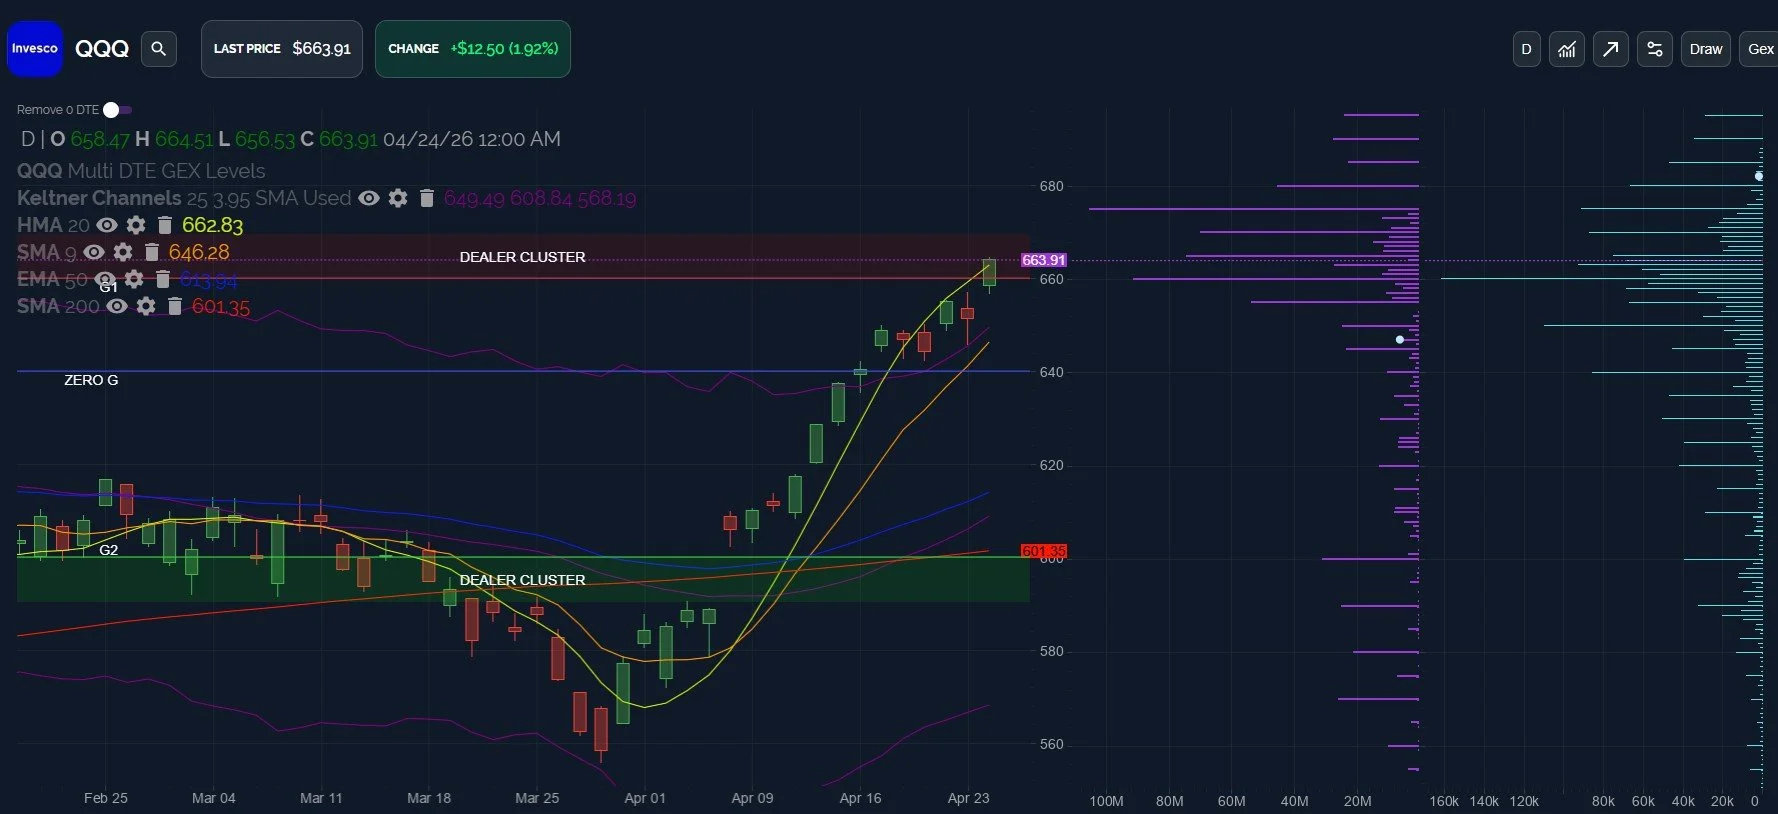
Task: Click the 160k axis label
Action: [x=1444, y=801]
